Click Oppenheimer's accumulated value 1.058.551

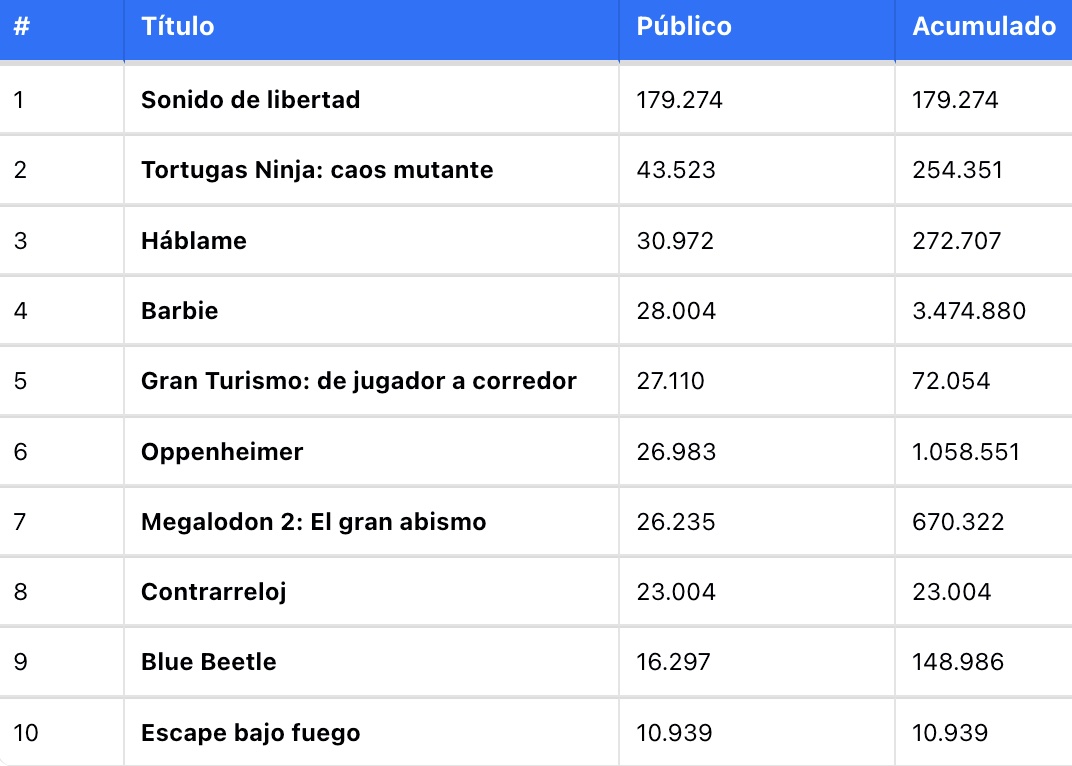pos(966,451)
